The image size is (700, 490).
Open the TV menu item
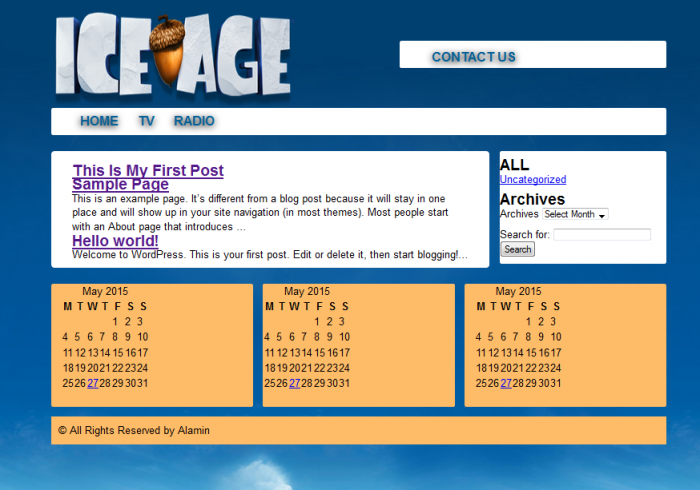pyautogui.click(x=146, y=121)
